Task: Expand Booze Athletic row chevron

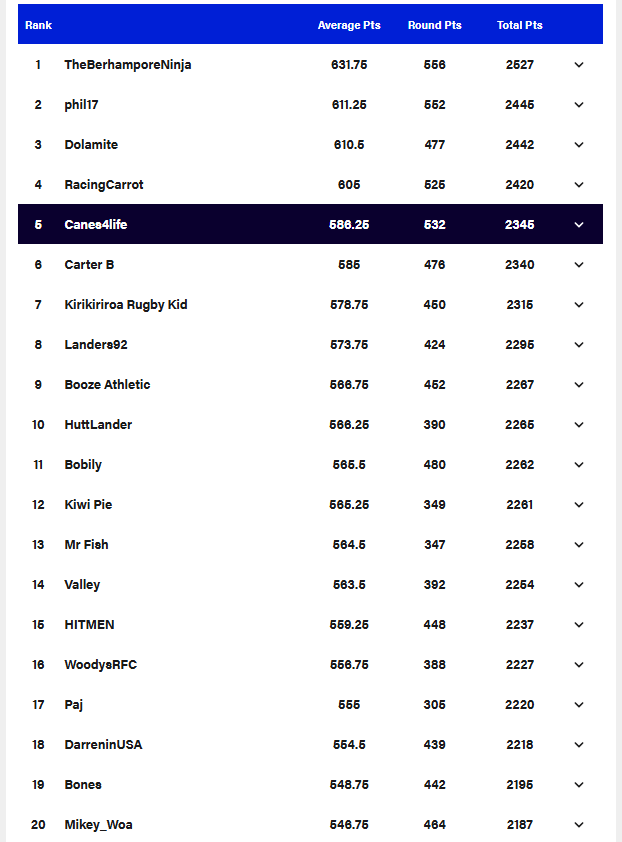Action: pos(579,385)
